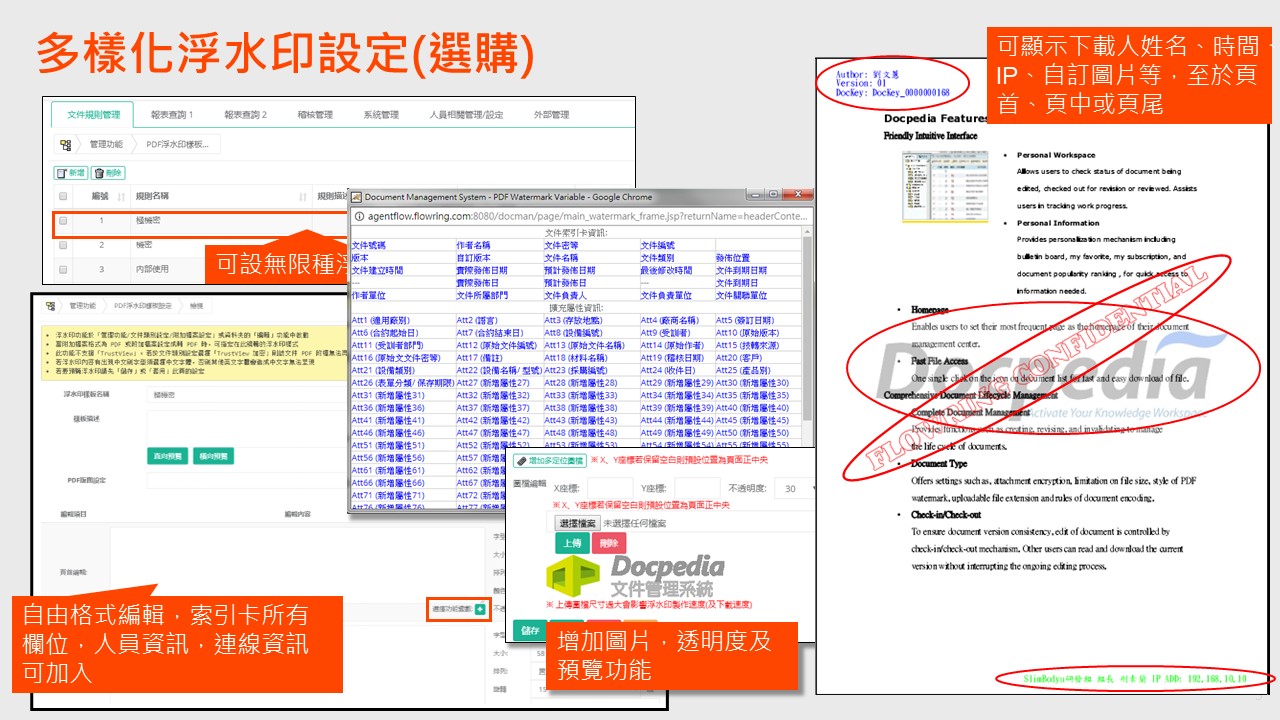Open the 系統管理 tab
Screen dimensions: 1280x720
coord(381,115)
